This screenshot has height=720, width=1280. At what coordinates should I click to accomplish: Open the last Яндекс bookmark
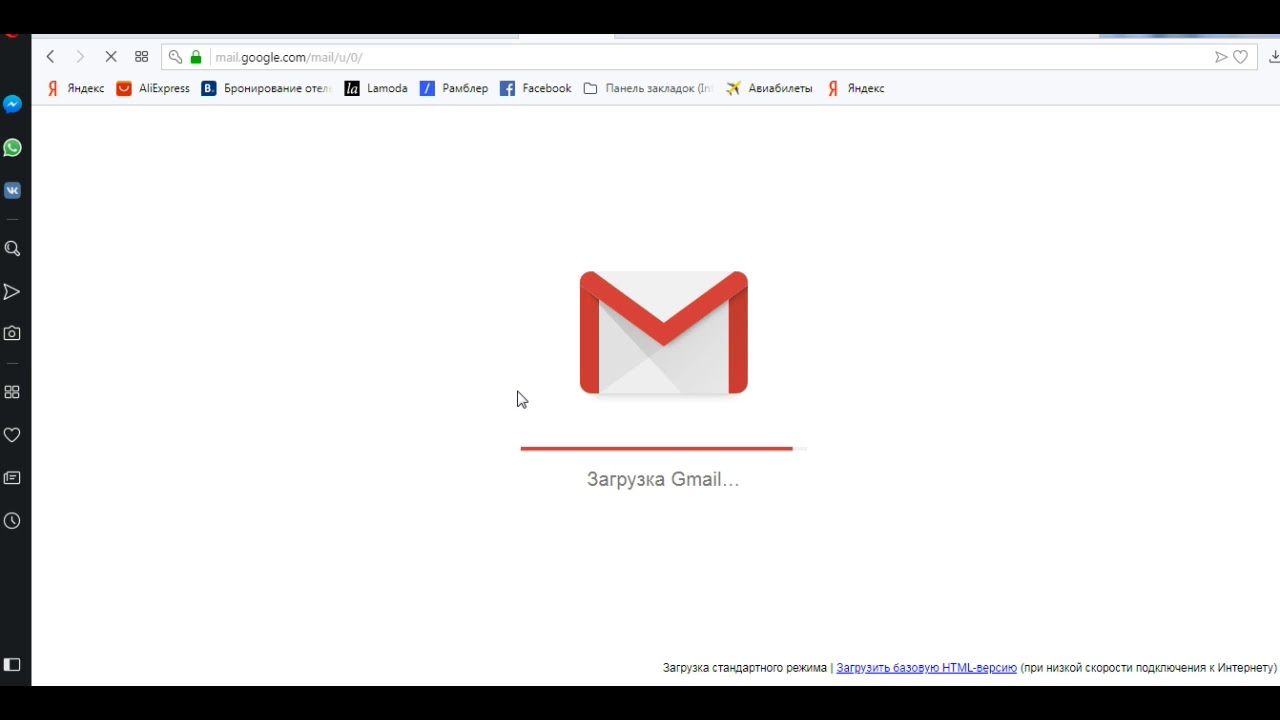click(855, 88)
